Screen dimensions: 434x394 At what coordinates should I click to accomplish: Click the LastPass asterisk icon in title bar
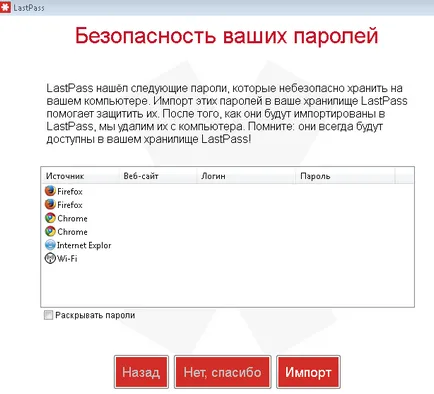point(5,7)
